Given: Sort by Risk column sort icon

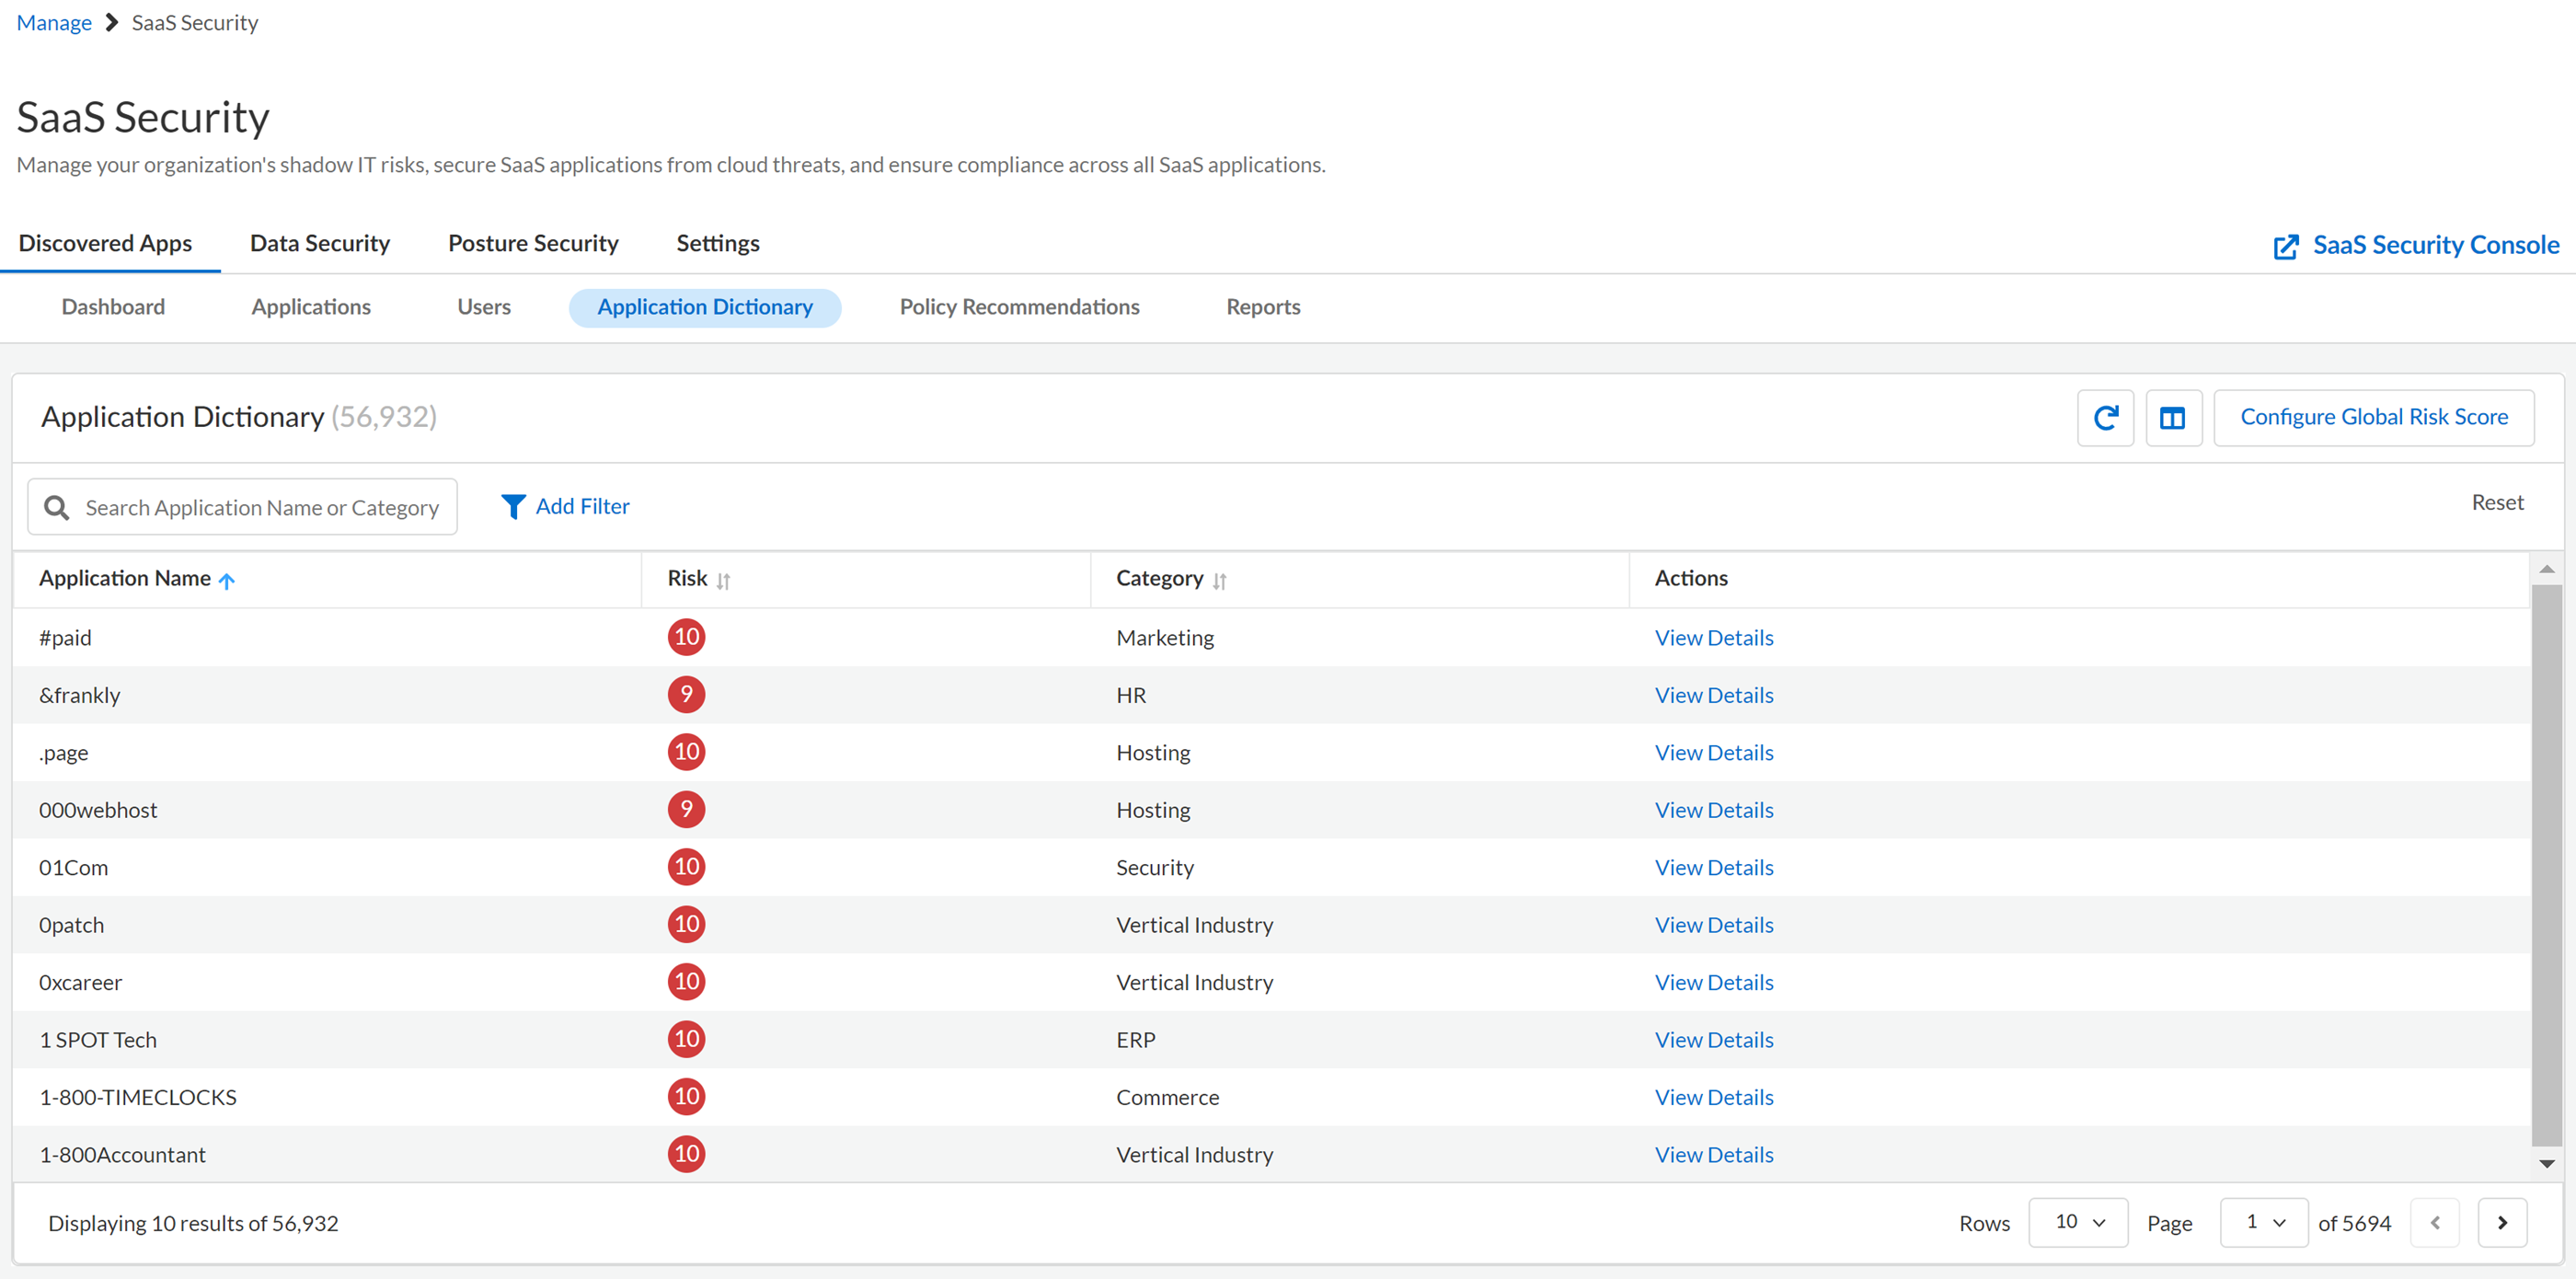Looking at the screenshot, I should point(723,580).
